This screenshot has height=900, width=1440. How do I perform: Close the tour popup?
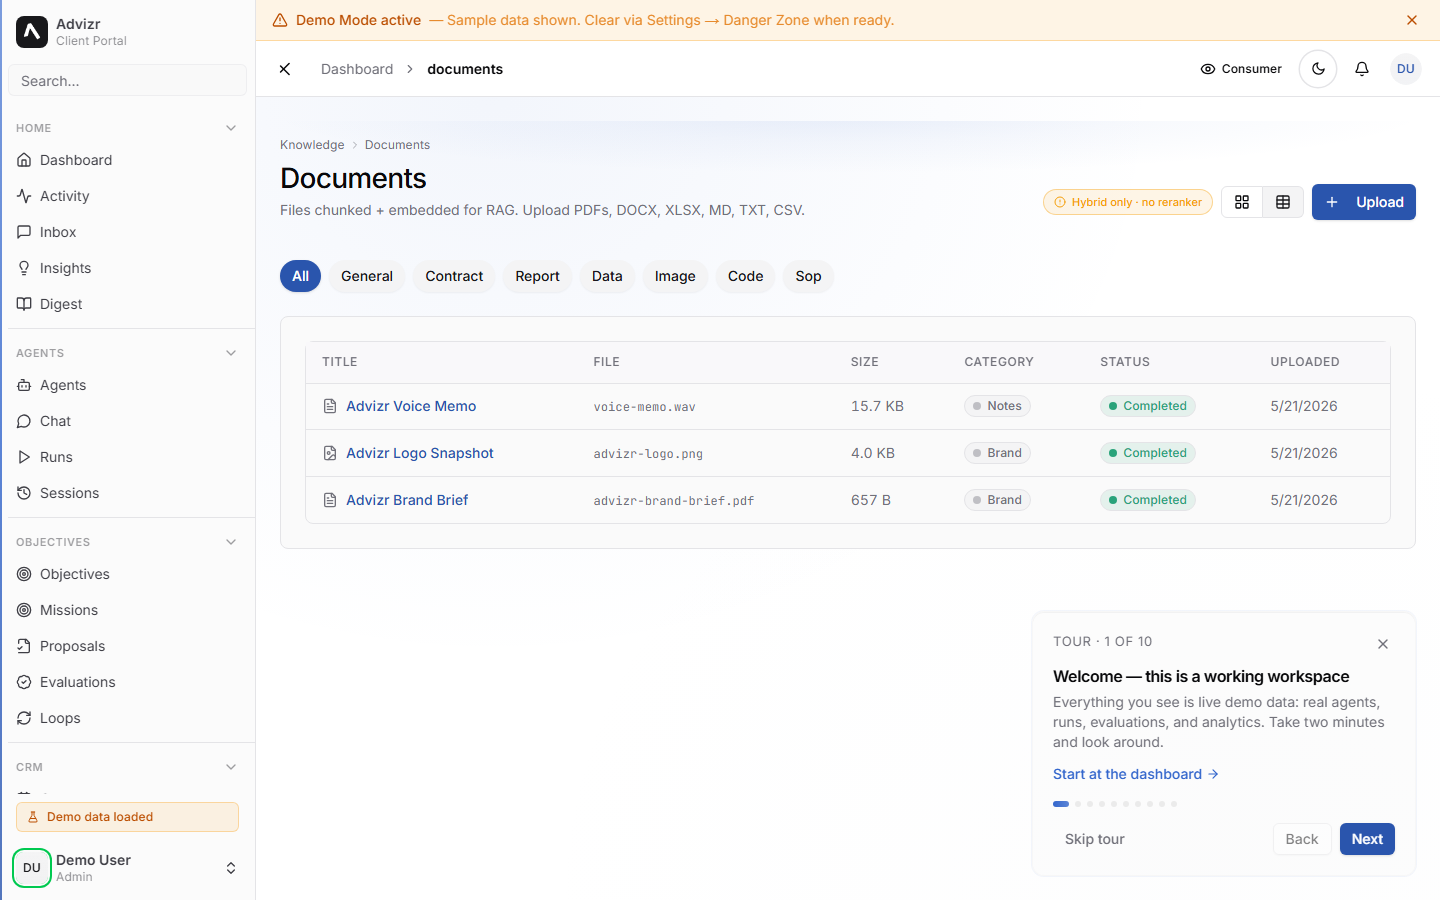click(x=1383, y=644)
